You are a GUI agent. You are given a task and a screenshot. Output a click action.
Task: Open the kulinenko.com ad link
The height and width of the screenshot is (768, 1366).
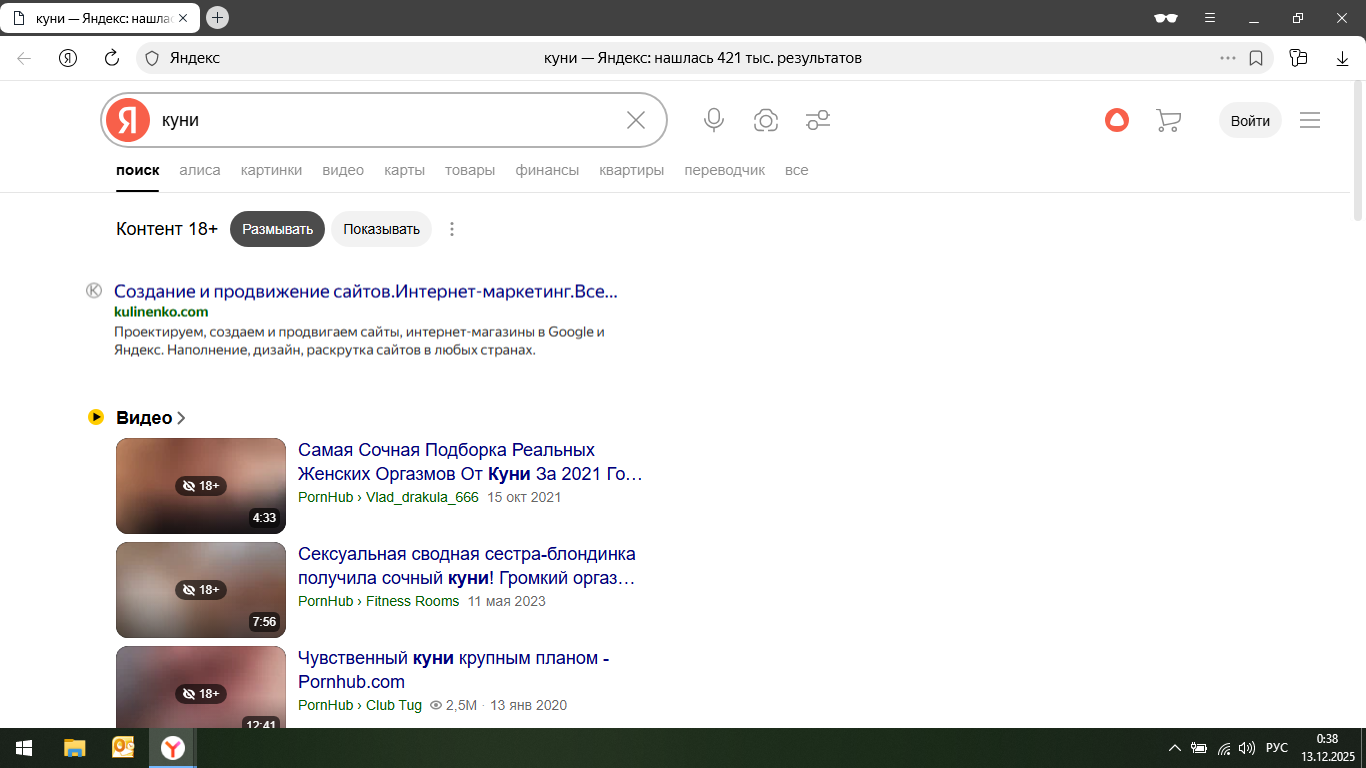pyautogui.click(x=365, y=292)
